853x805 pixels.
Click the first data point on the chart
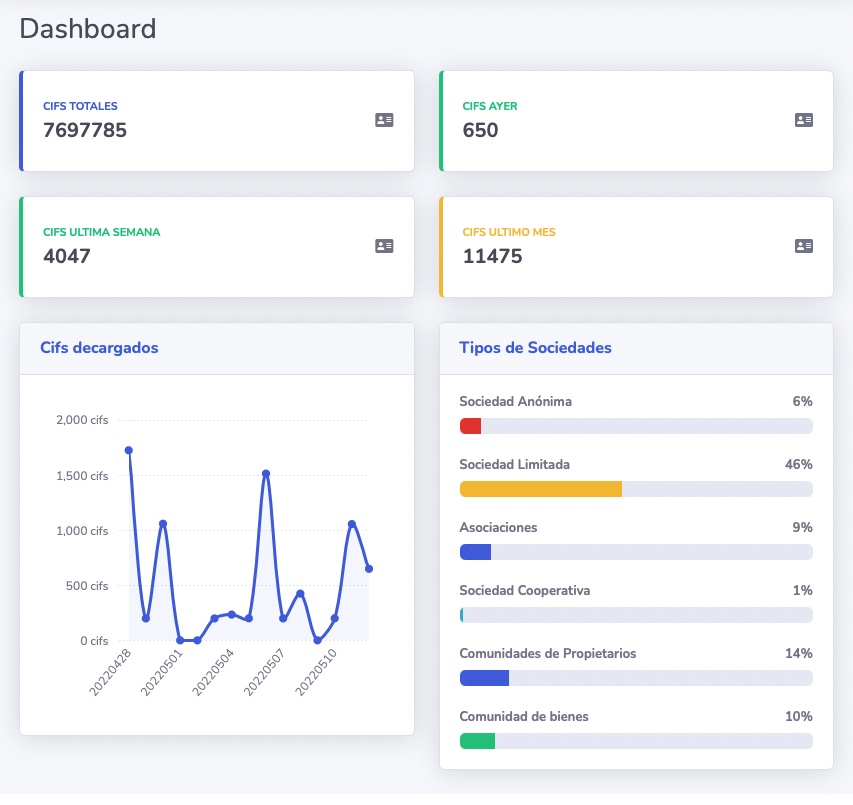[129, 450]
